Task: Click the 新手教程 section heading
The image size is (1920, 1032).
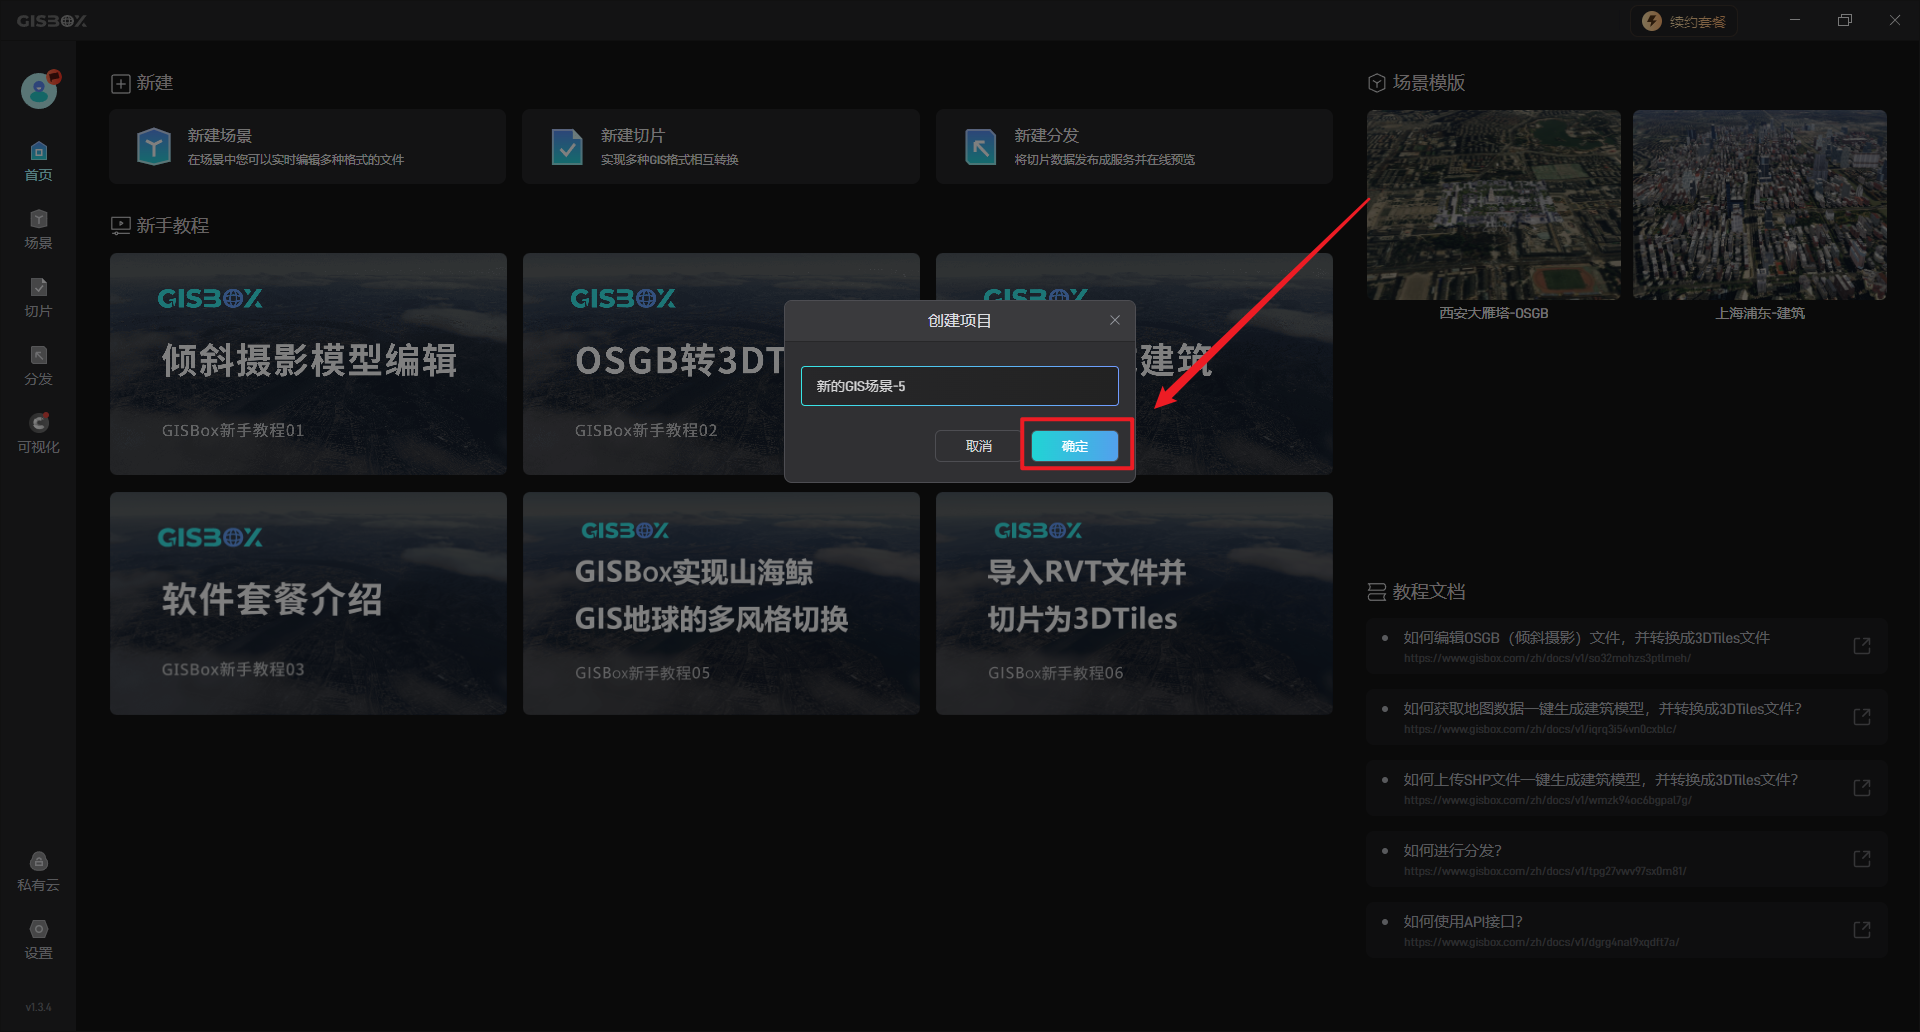Action: [160, 226]
